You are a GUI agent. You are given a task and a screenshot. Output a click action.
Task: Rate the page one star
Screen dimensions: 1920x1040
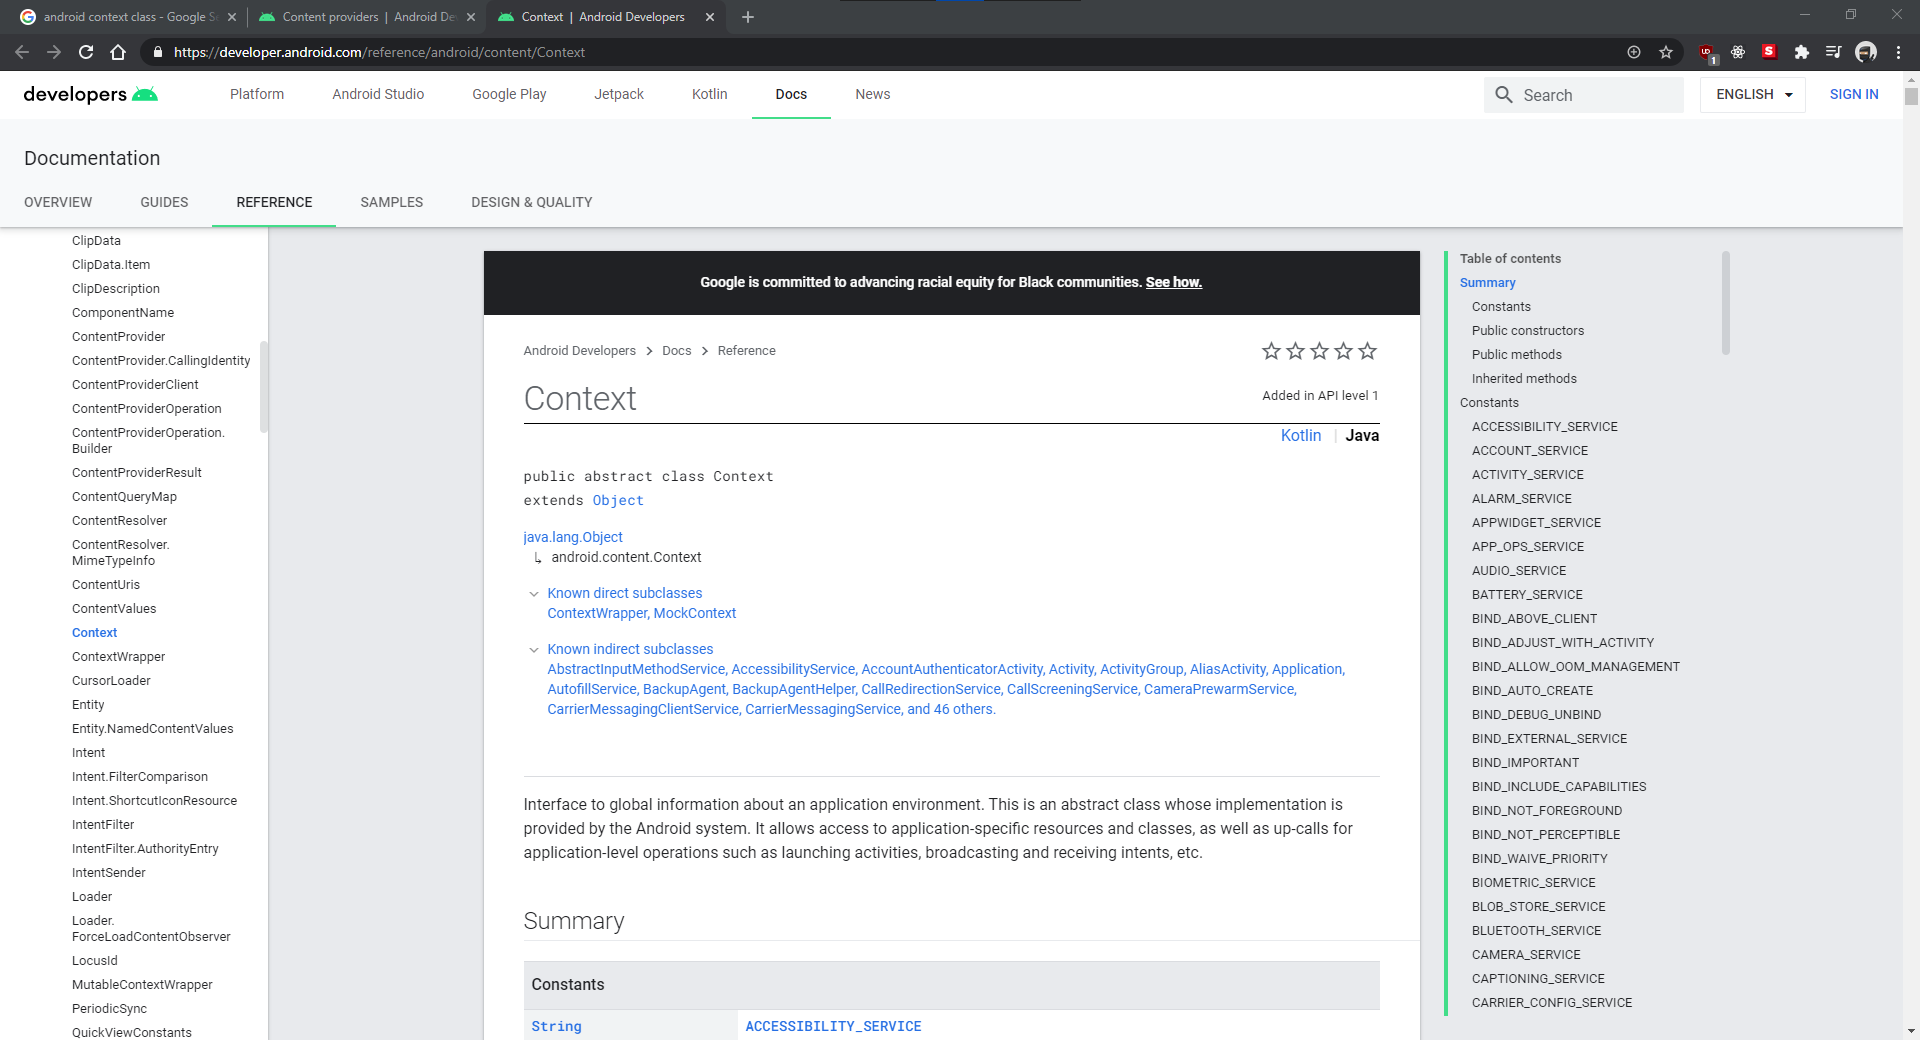coord(1271,351)
